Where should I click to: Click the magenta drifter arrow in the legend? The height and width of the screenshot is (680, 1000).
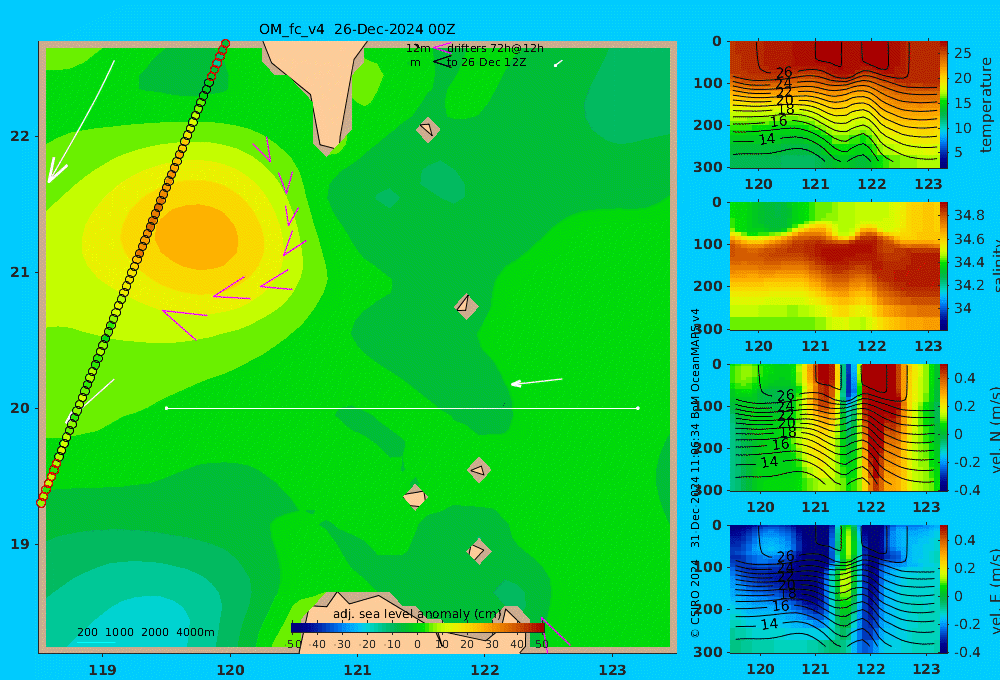coord(441,47)
